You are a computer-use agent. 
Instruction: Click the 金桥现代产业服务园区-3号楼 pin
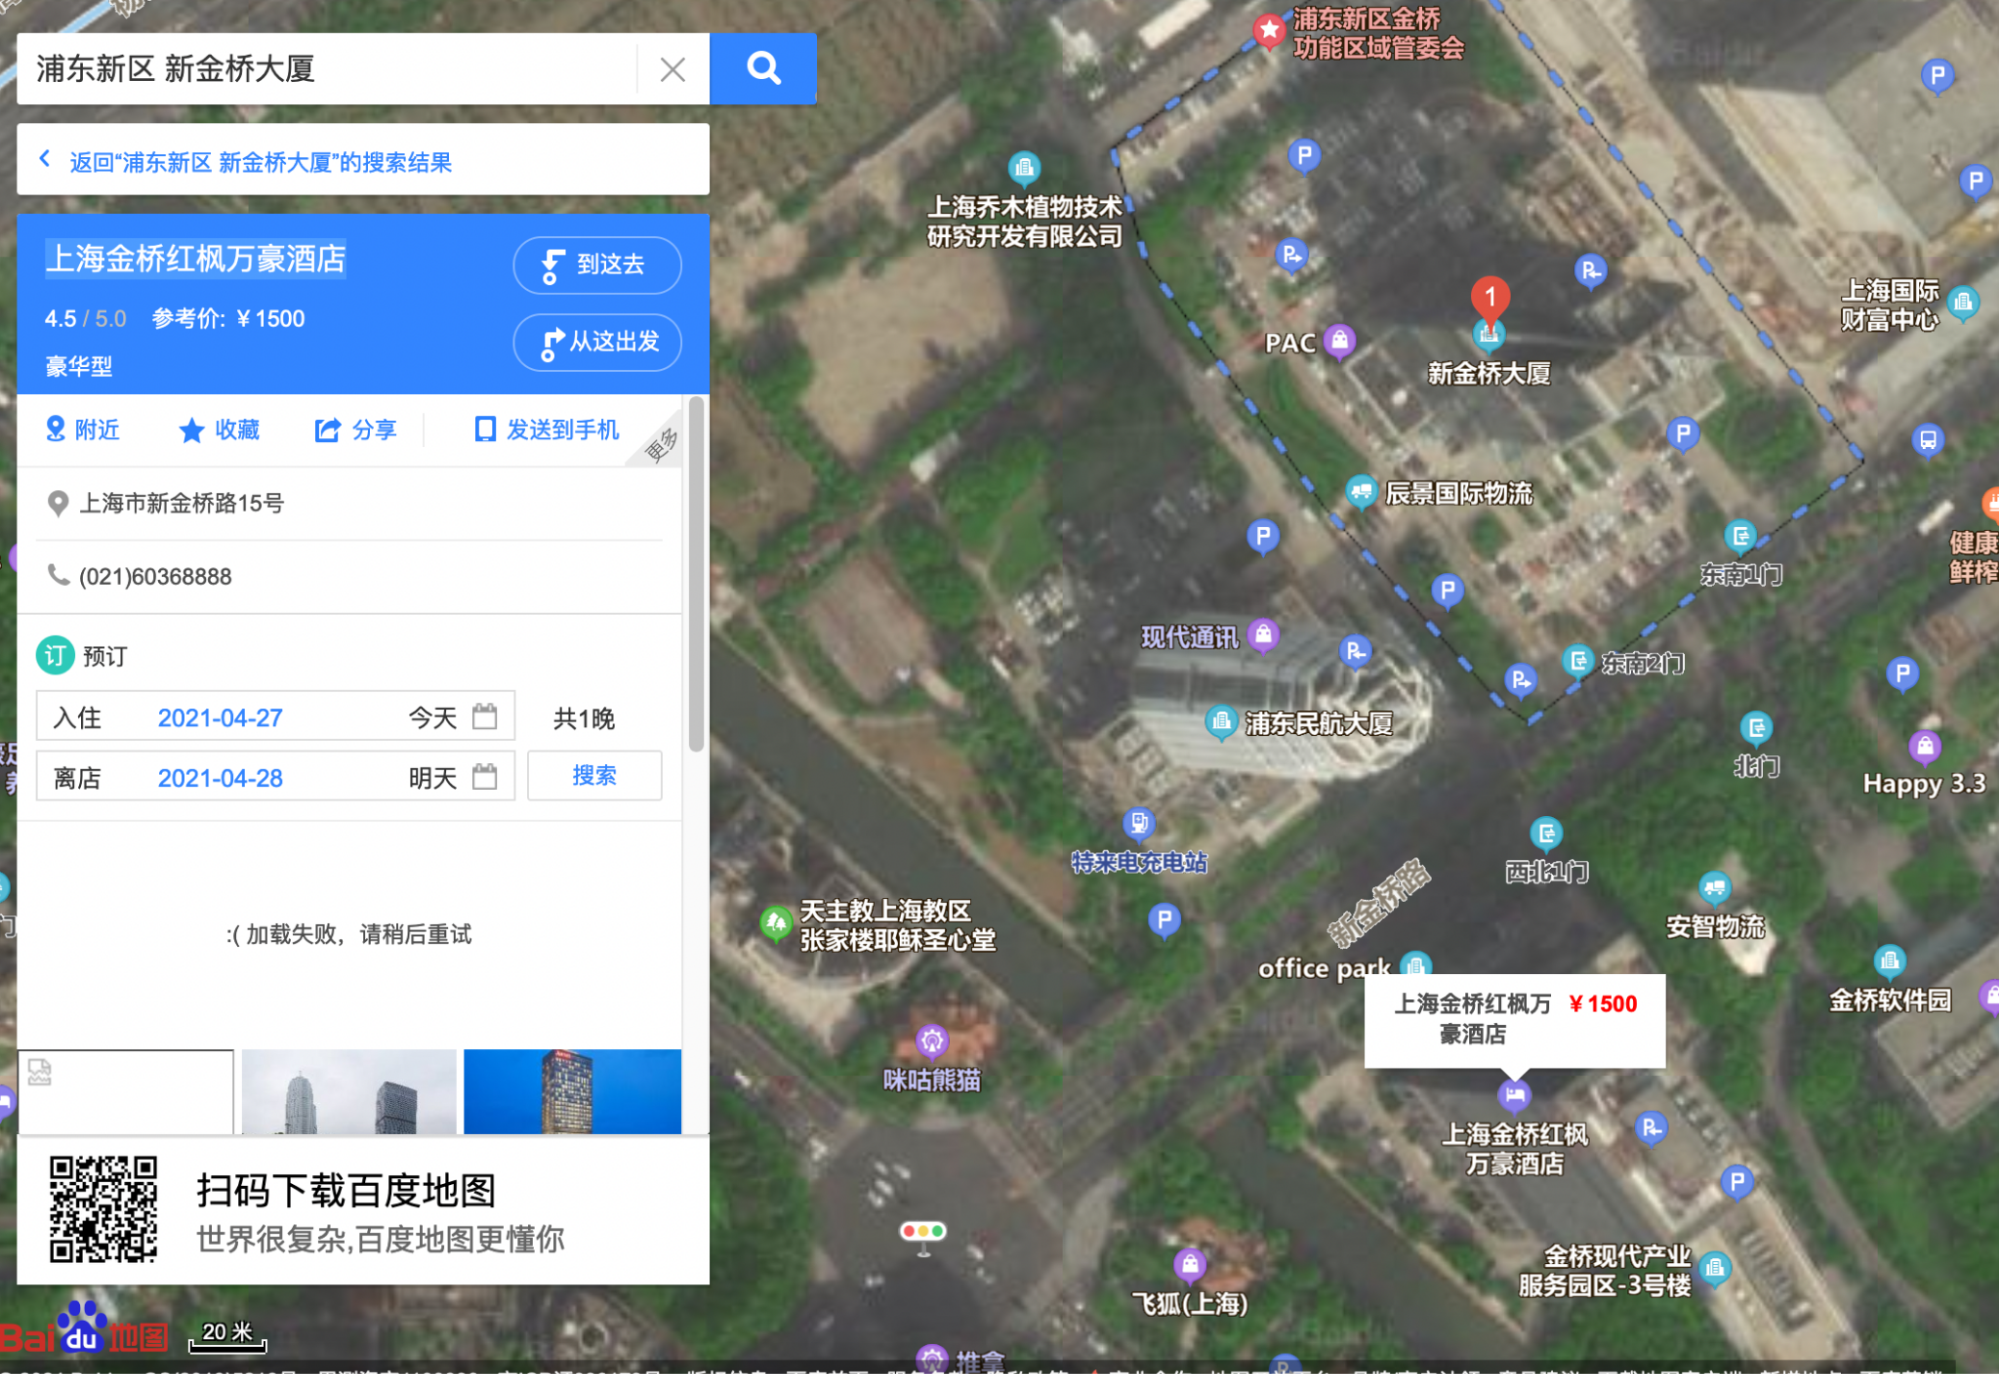tap(1714, 1269)
